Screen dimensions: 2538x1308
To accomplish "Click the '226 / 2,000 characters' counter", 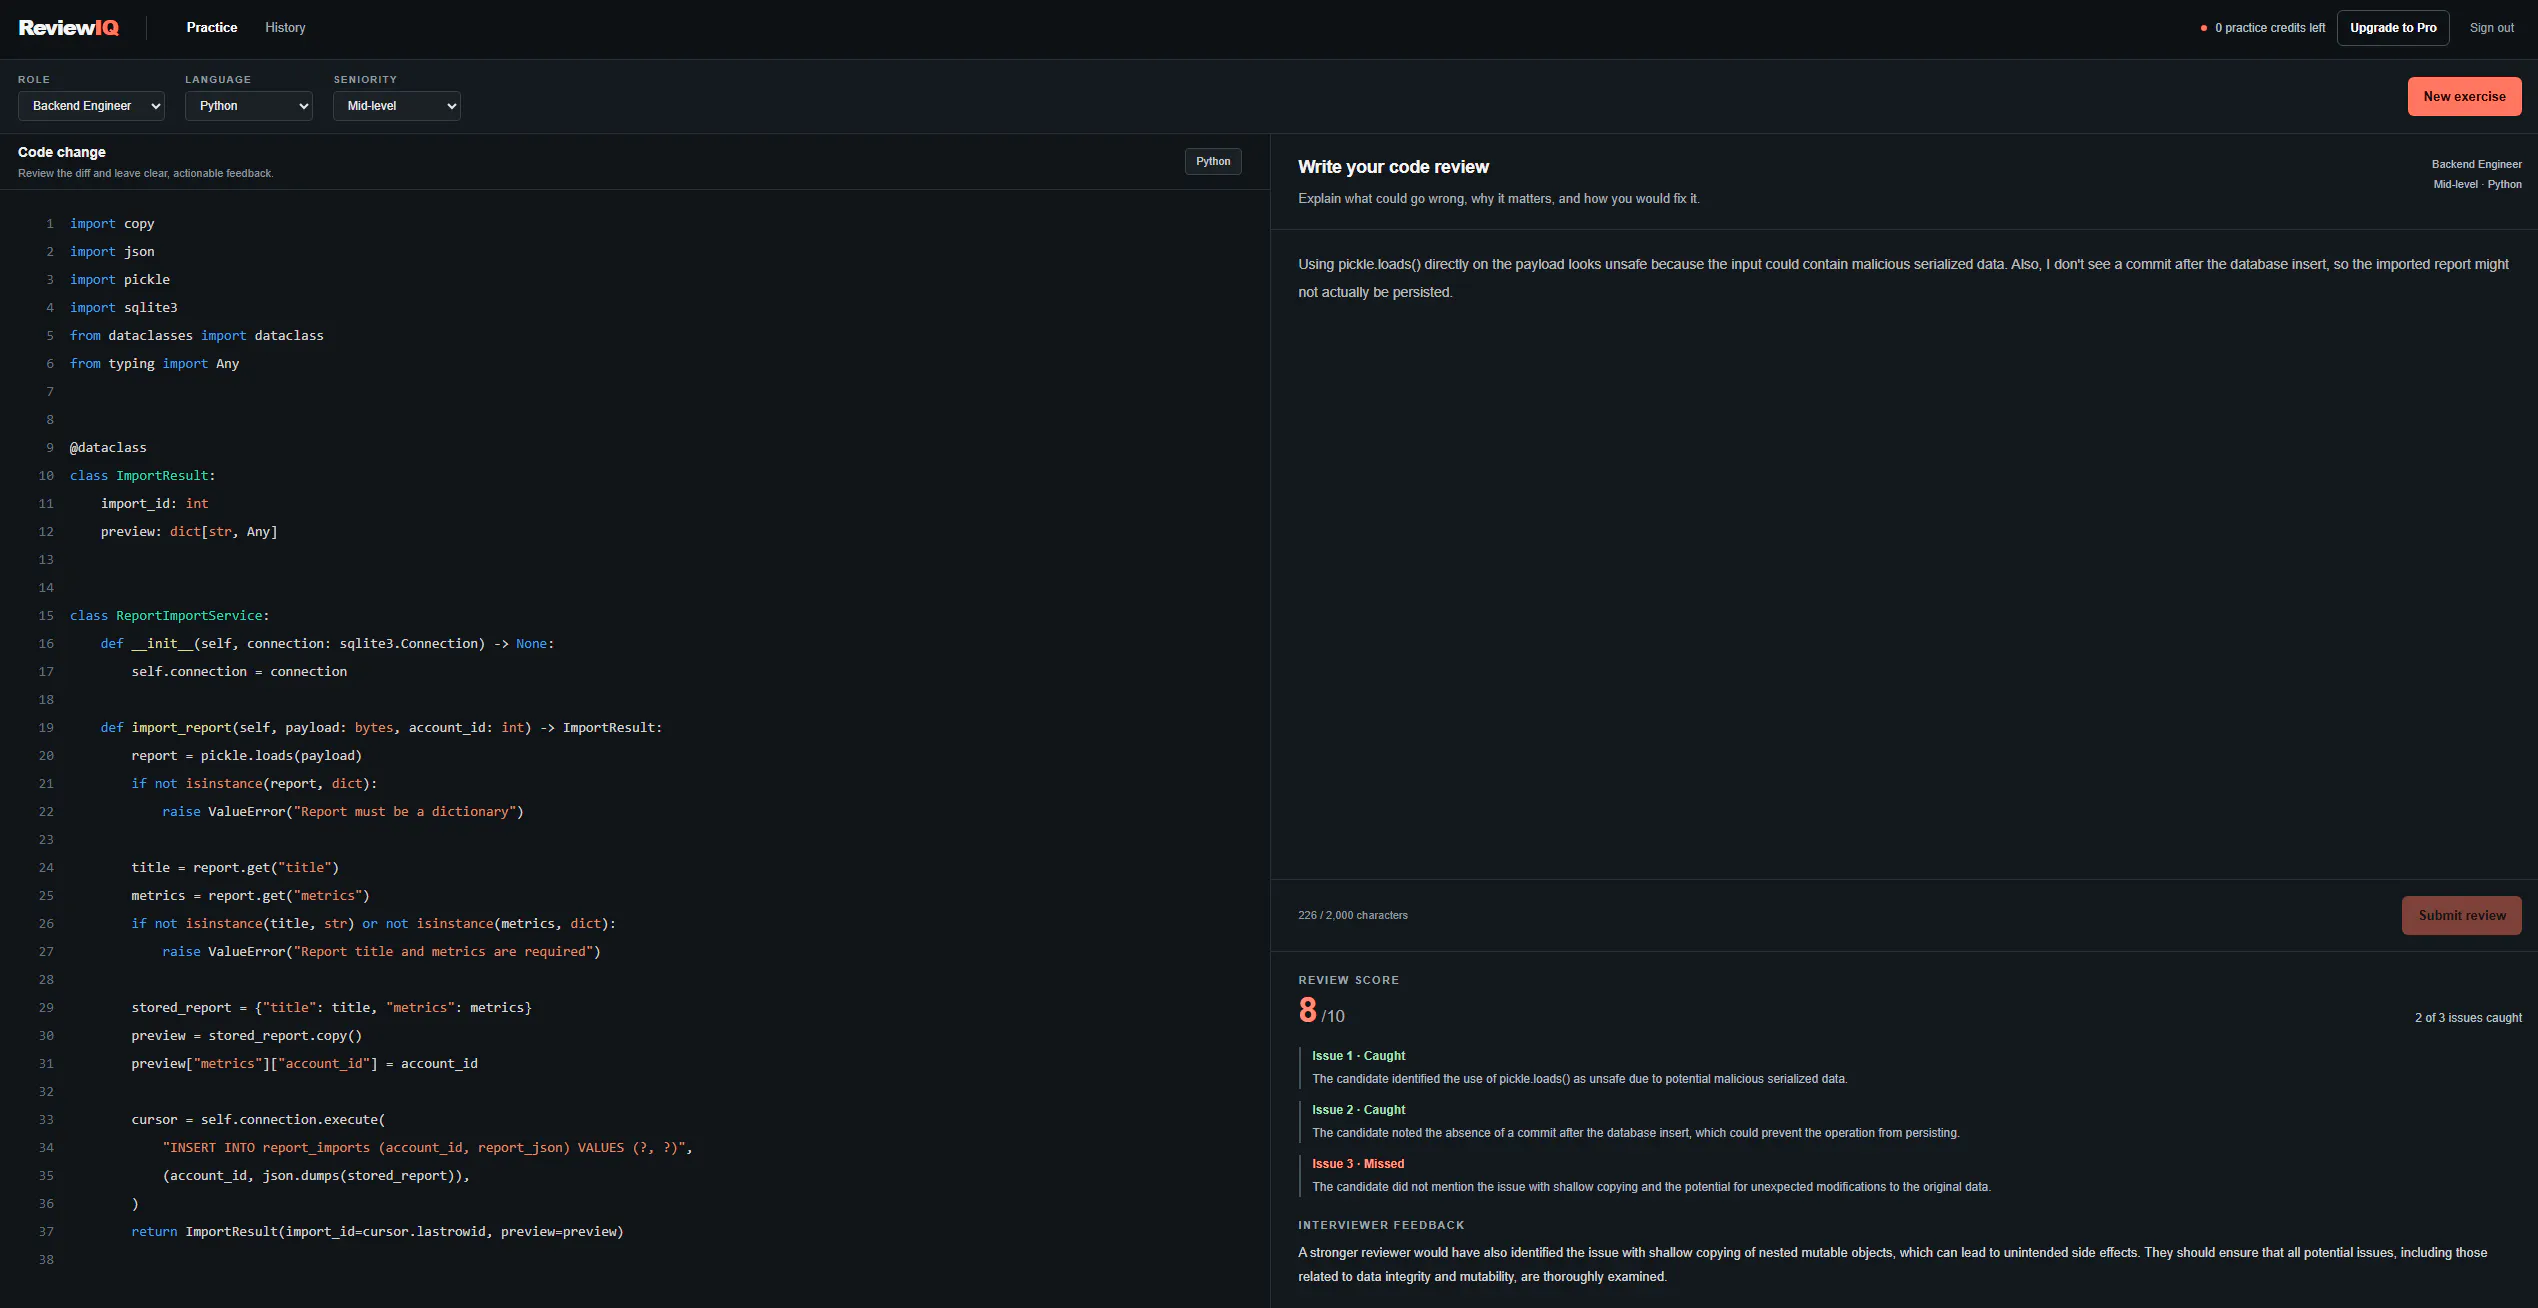I will click(1353, 916).
